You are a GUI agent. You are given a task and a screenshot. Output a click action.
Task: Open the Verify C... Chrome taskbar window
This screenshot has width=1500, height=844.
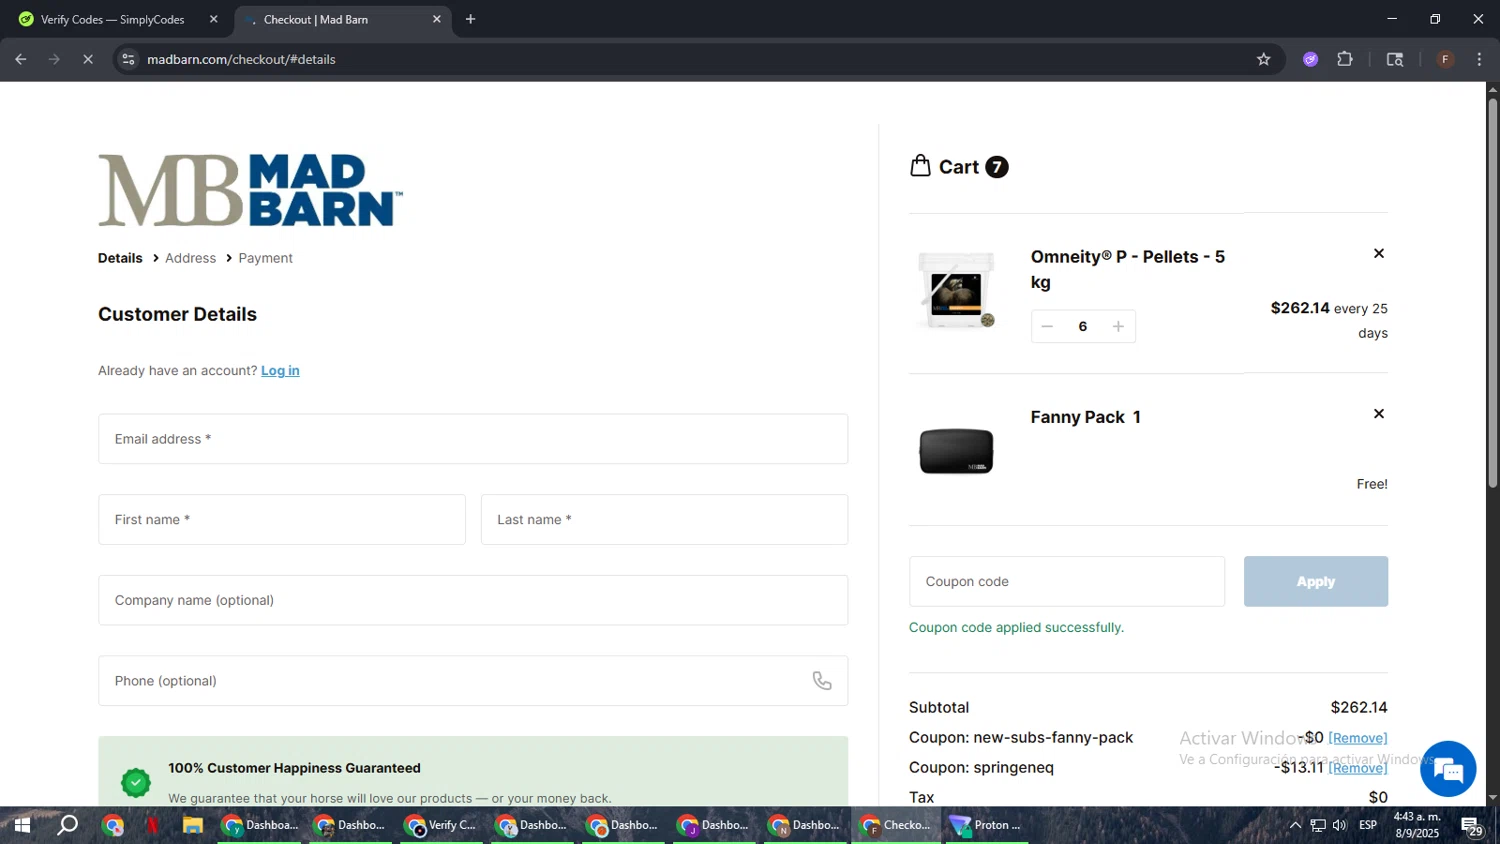click(x=441, y=825)
